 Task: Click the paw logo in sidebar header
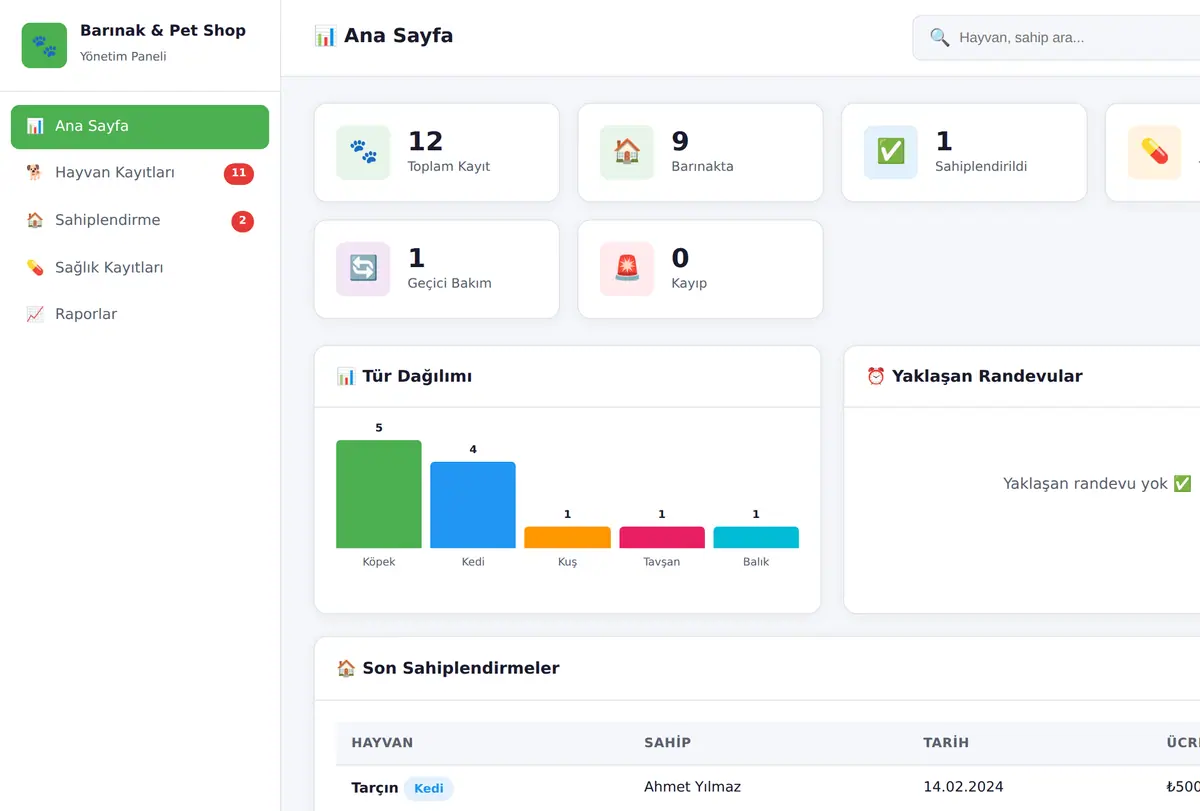pyautogui.click(x=44, y=45)
